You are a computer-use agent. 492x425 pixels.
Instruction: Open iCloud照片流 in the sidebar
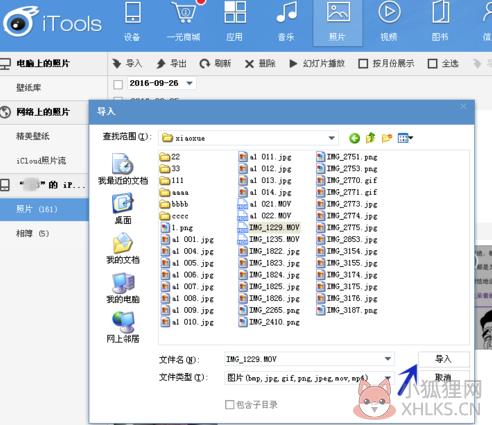point(41,161)
